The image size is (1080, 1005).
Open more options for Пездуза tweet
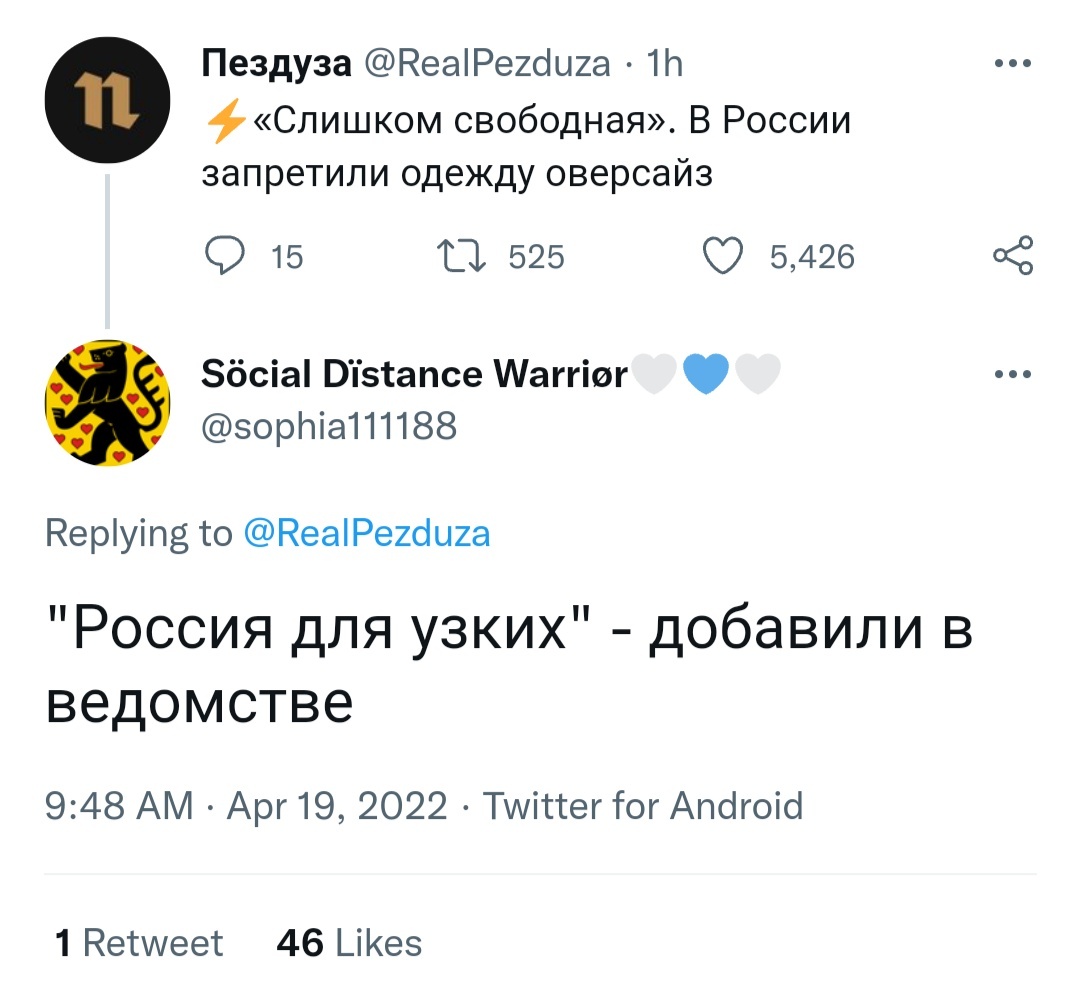point(1012,63)
